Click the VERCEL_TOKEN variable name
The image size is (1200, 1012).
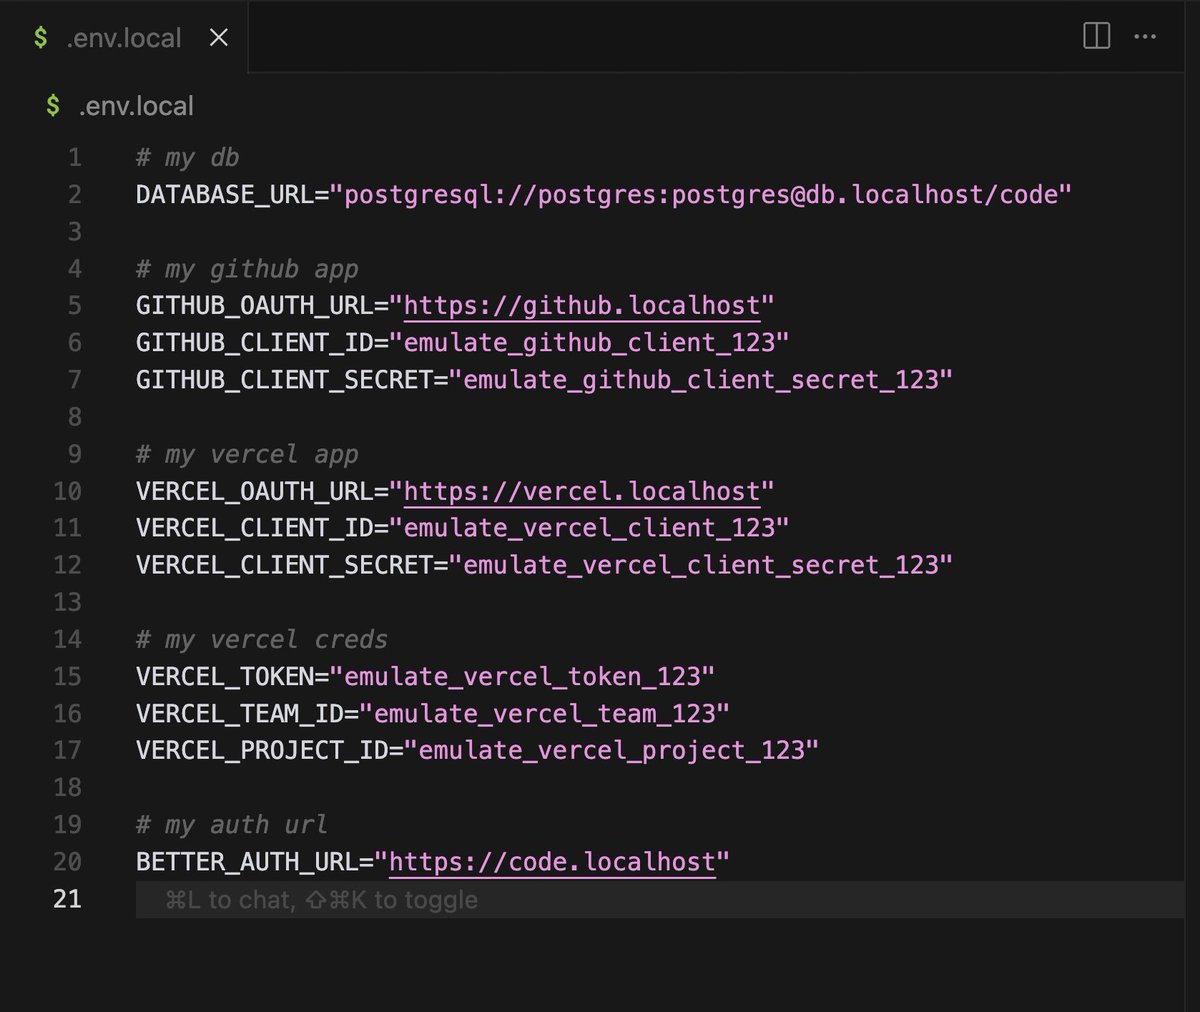click(x=225, y=677)
